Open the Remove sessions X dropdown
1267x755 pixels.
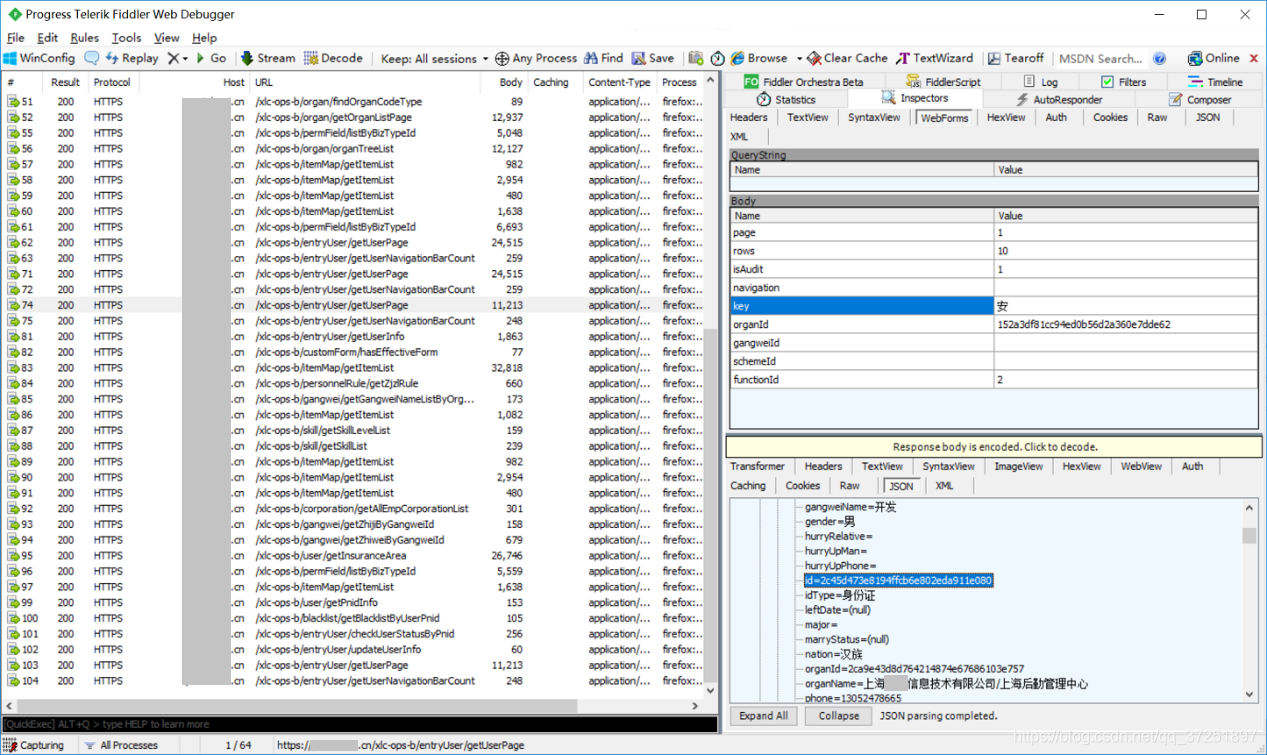click(x=177, y=58)
